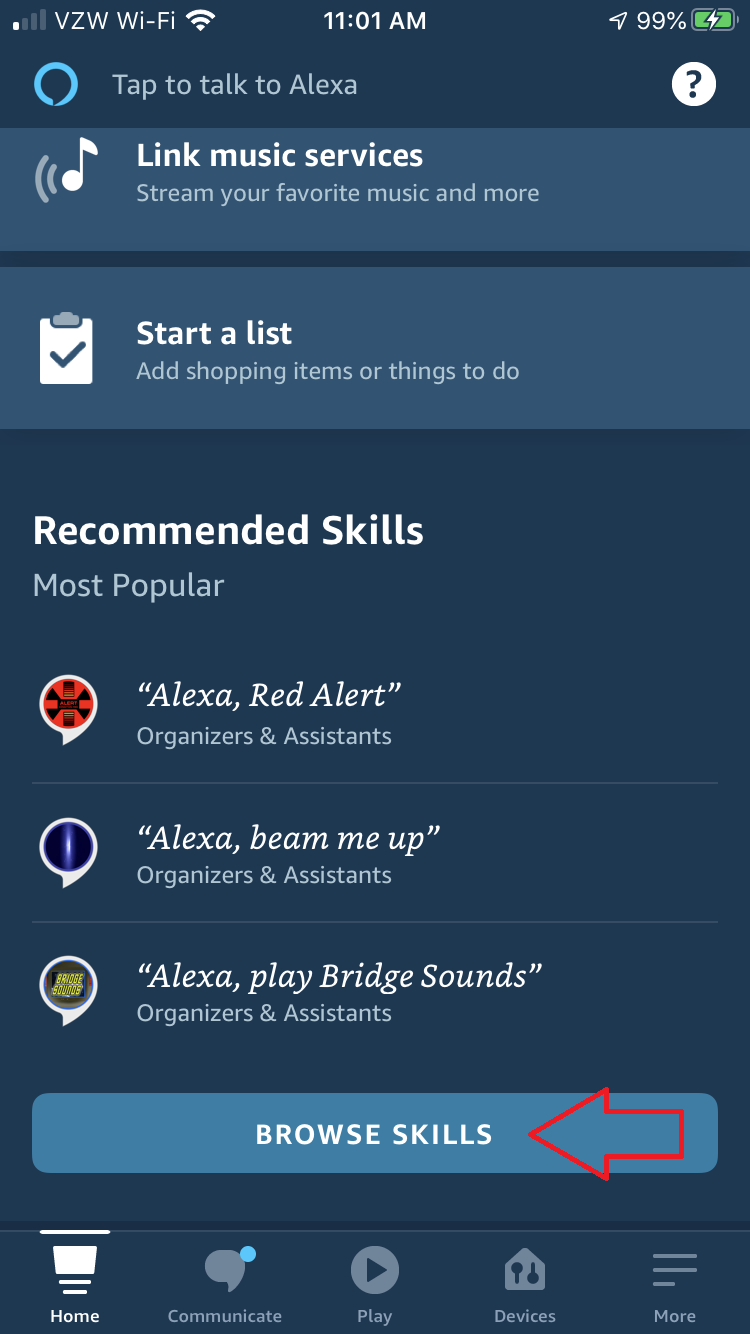The width and height of the screenshot is (750, 1334).
Task: Open help via the question mark icon
Action: point(694,84)
